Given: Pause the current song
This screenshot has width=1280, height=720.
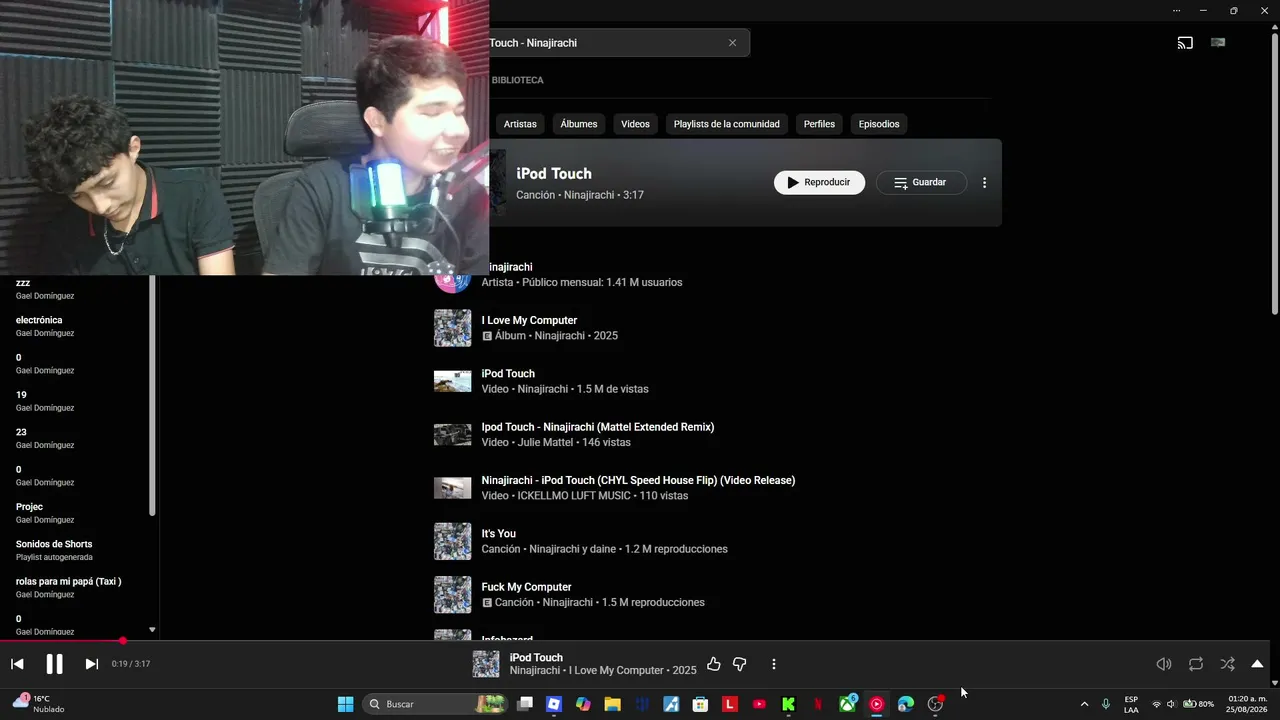Looking at the screenshot, I should click(54, 664).
